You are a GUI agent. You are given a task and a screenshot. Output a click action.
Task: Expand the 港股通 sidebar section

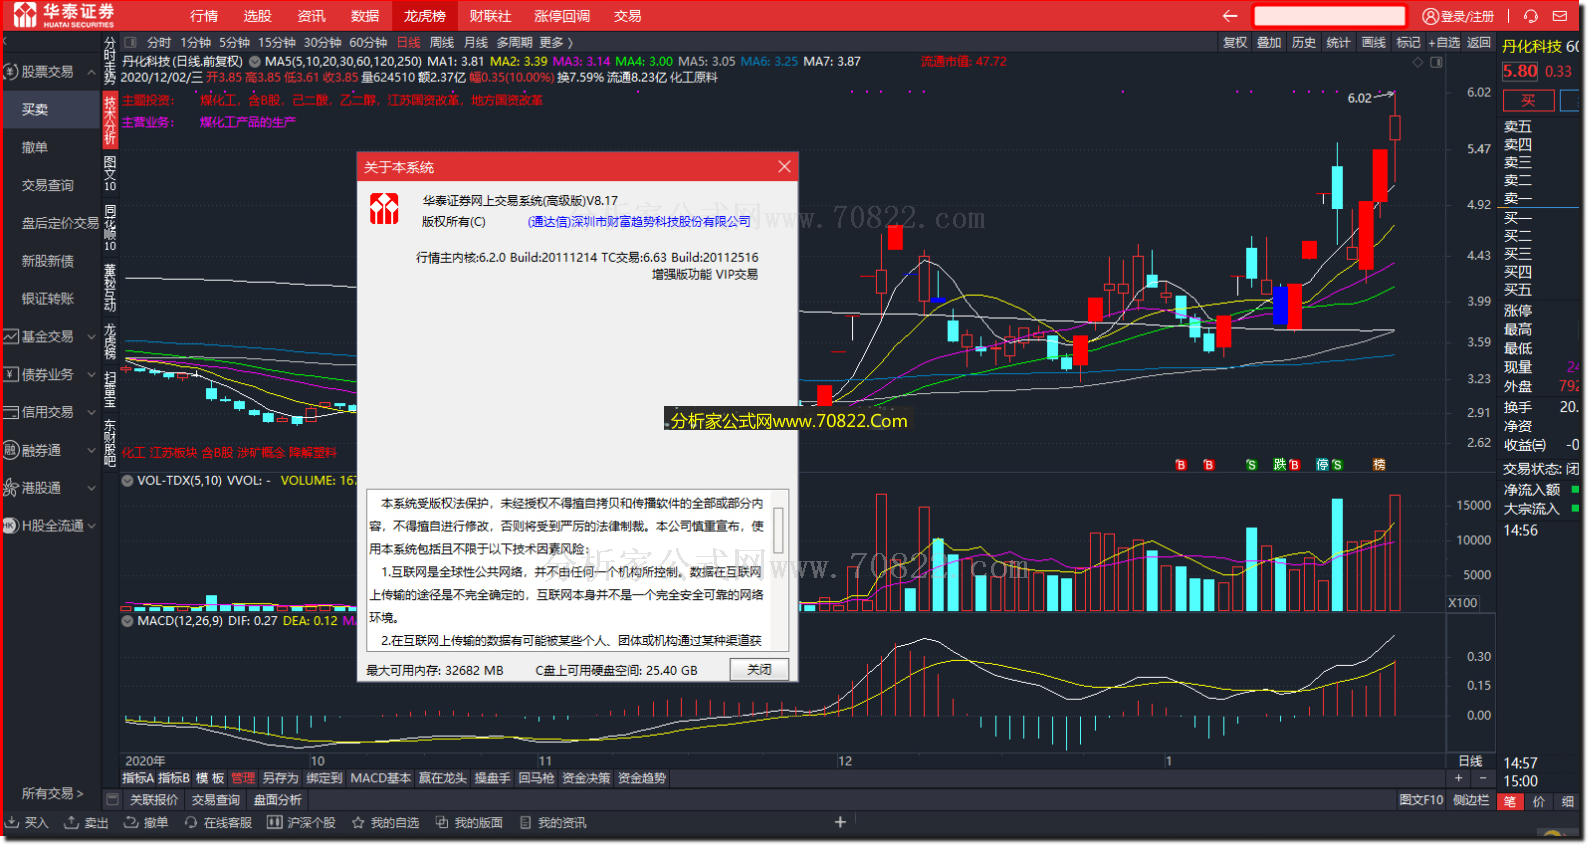pyautogui.click(x=50, y=488)
